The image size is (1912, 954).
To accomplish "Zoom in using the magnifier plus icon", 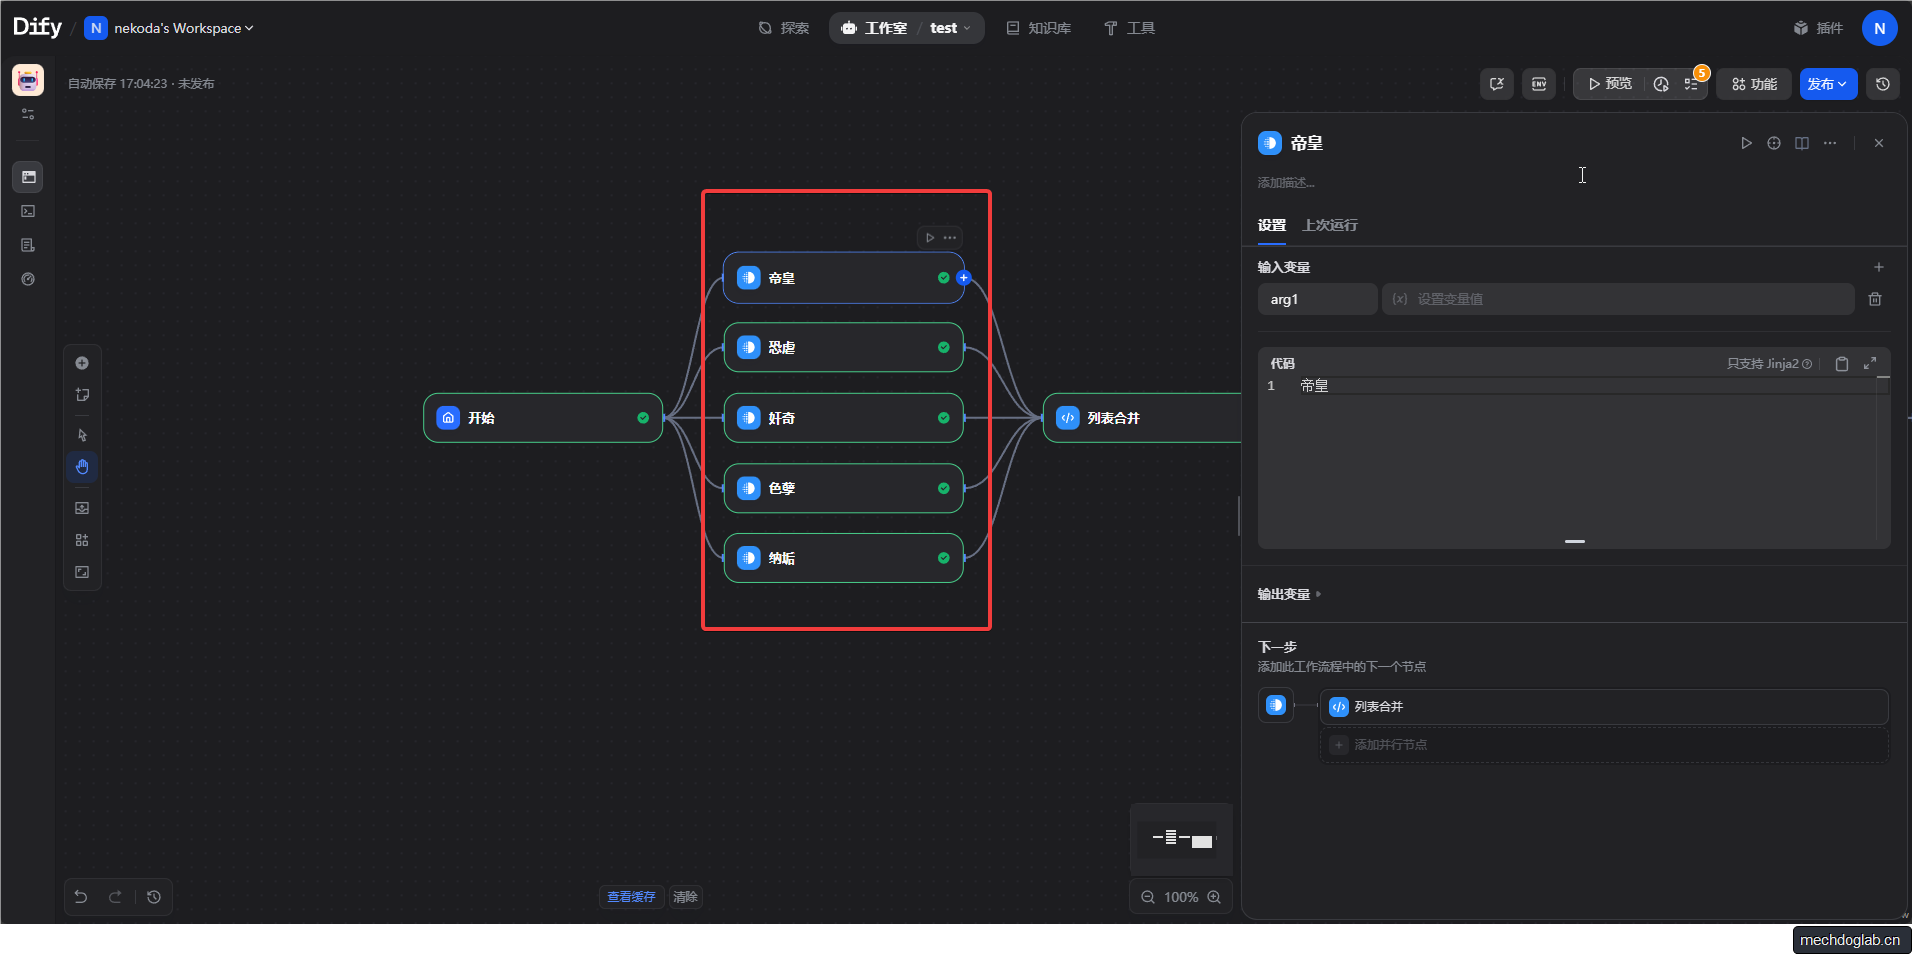I will [1214, 897].
